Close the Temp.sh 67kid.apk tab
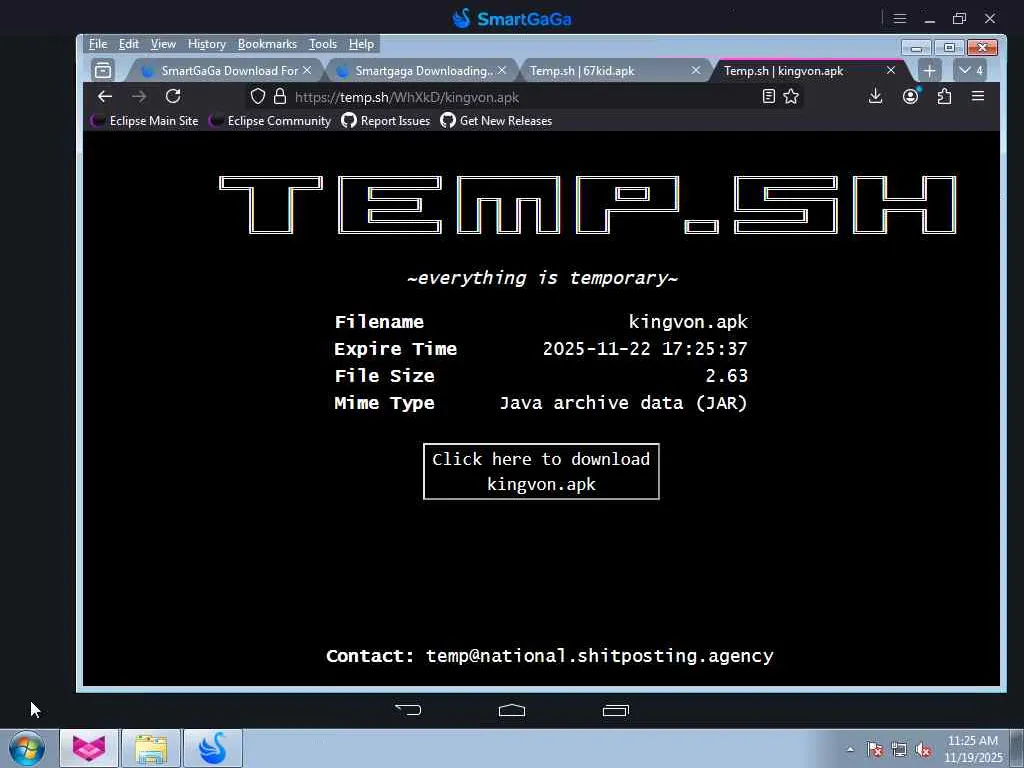The height and width of the screenshot is (768, 1024). 696,70
